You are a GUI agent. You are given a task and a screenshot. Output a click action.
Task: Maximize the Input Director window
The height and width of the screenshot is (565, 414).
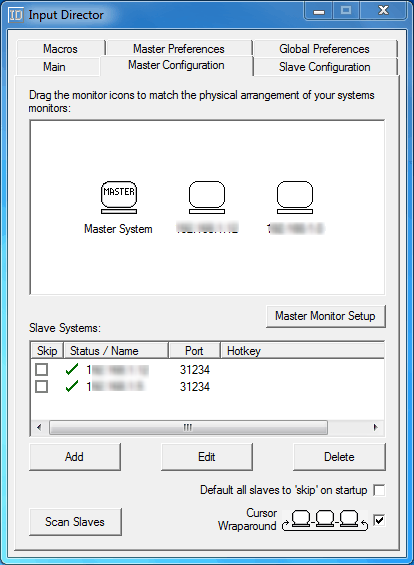(x=346, y=11)
